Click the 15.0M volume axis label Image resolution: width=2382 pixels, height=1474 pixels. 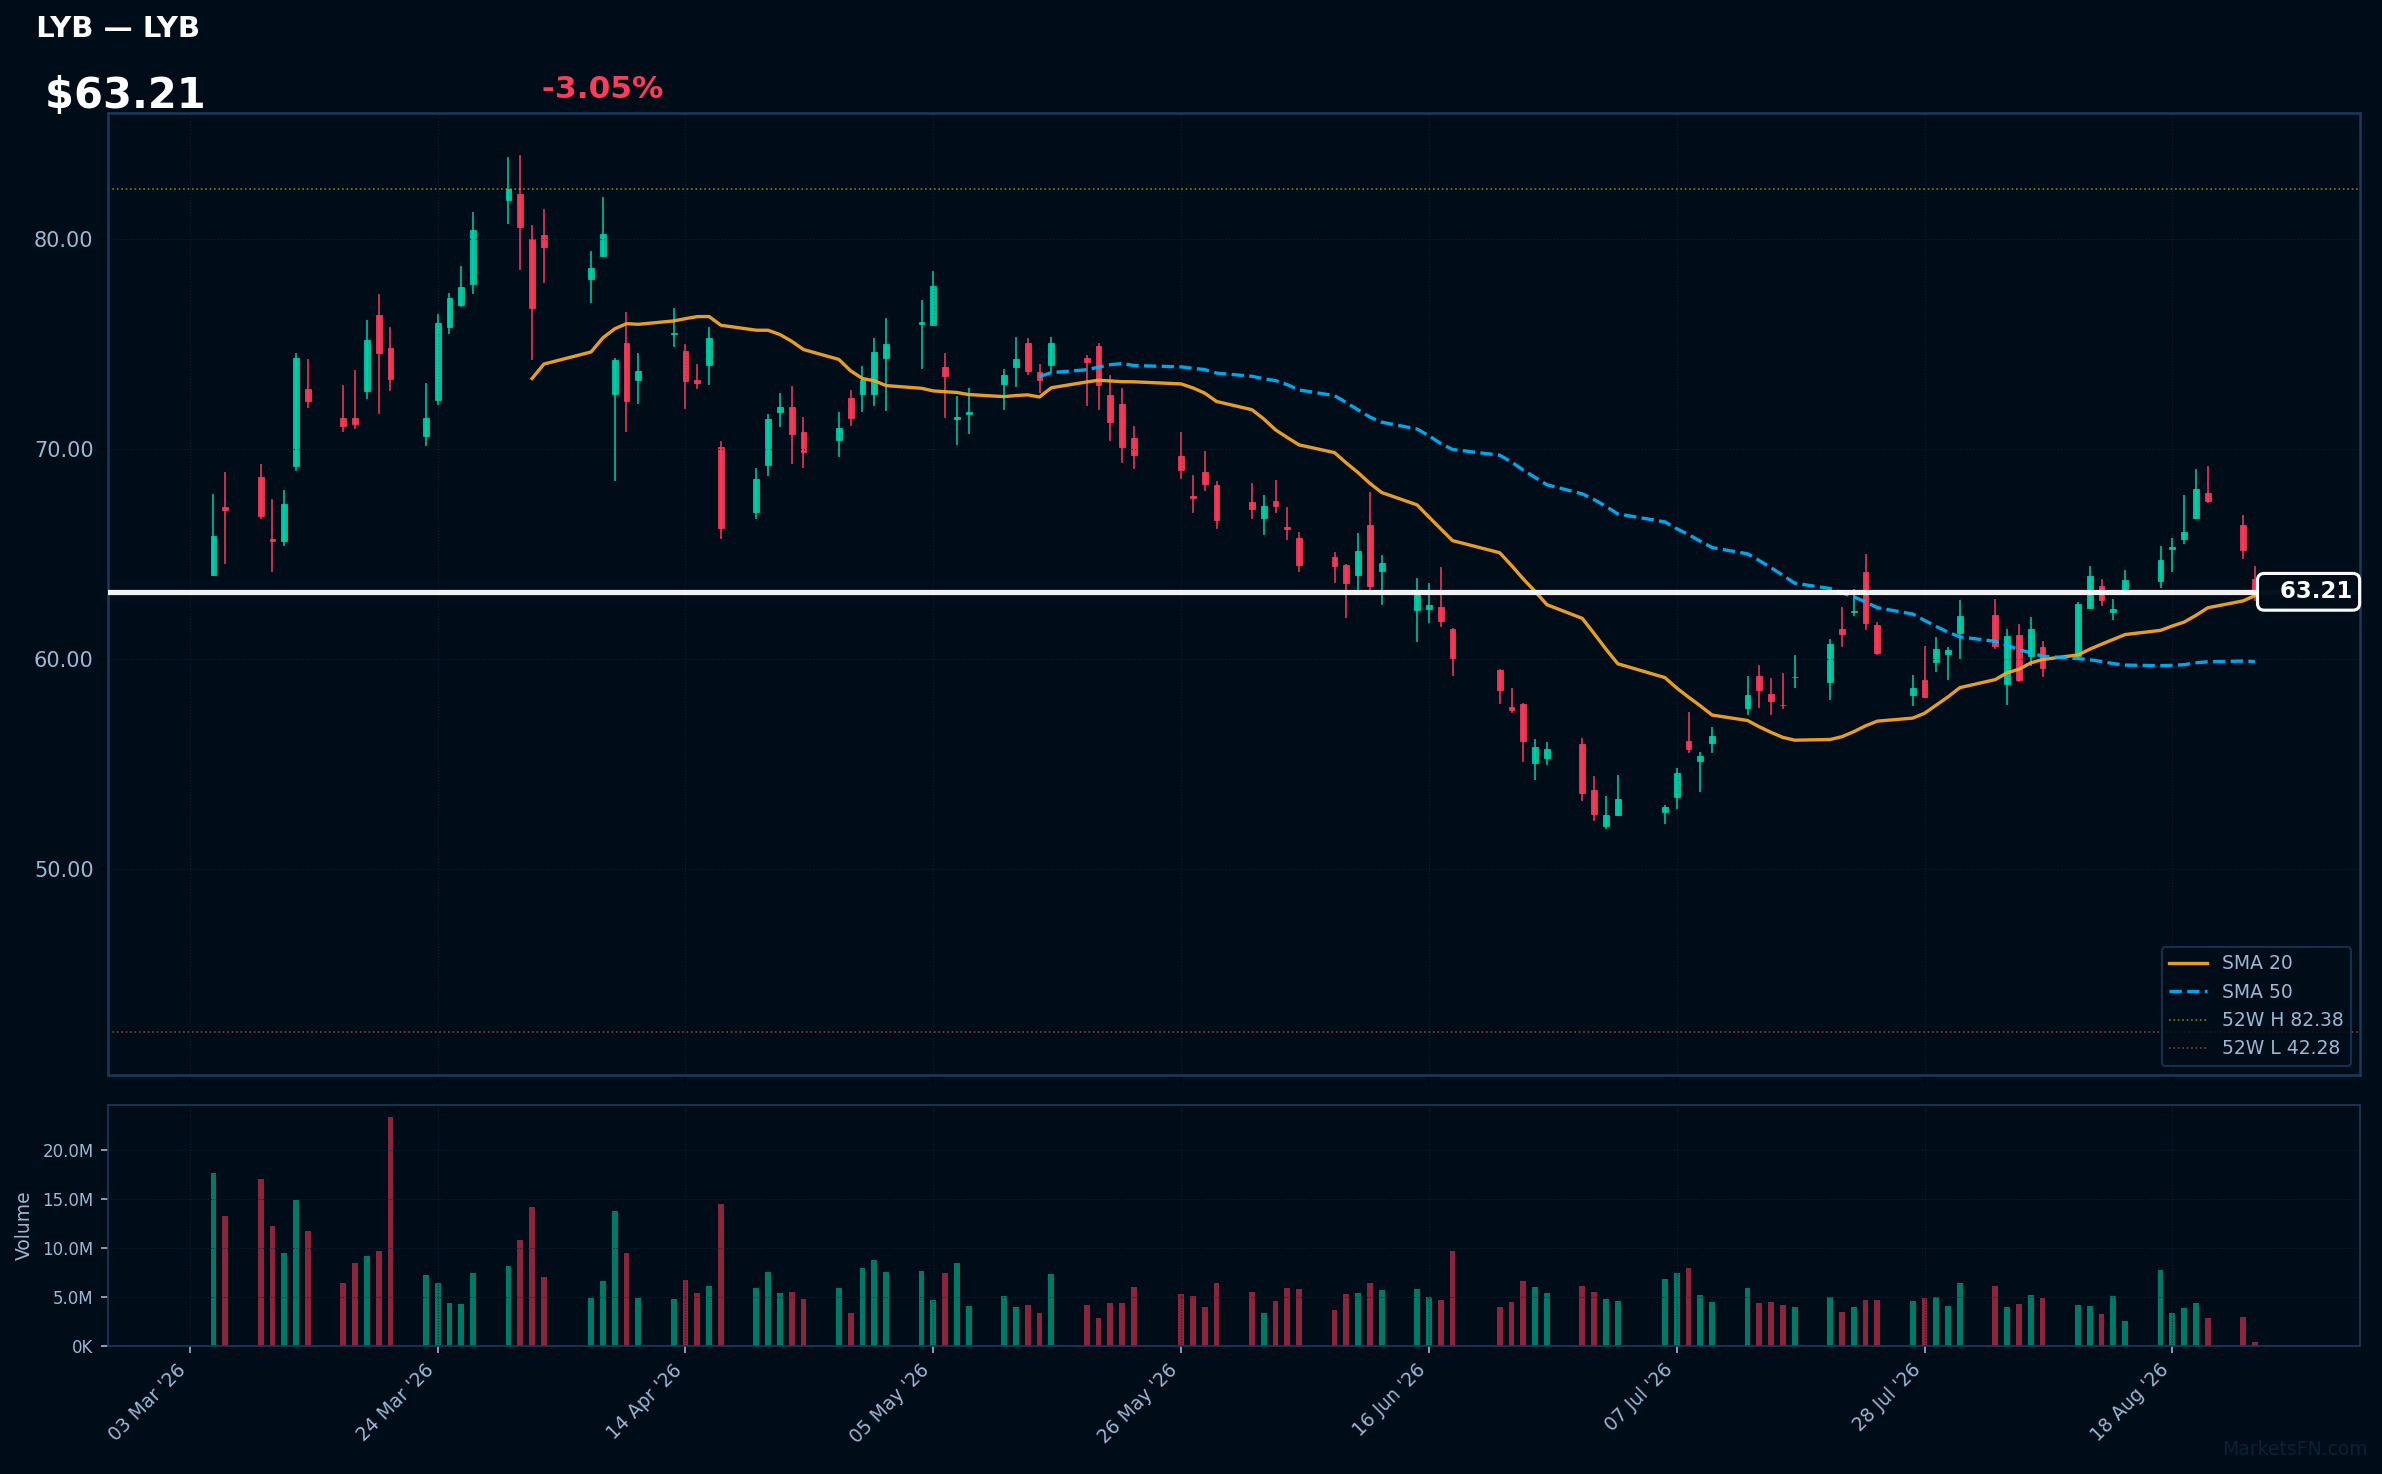pos(68,1200)
